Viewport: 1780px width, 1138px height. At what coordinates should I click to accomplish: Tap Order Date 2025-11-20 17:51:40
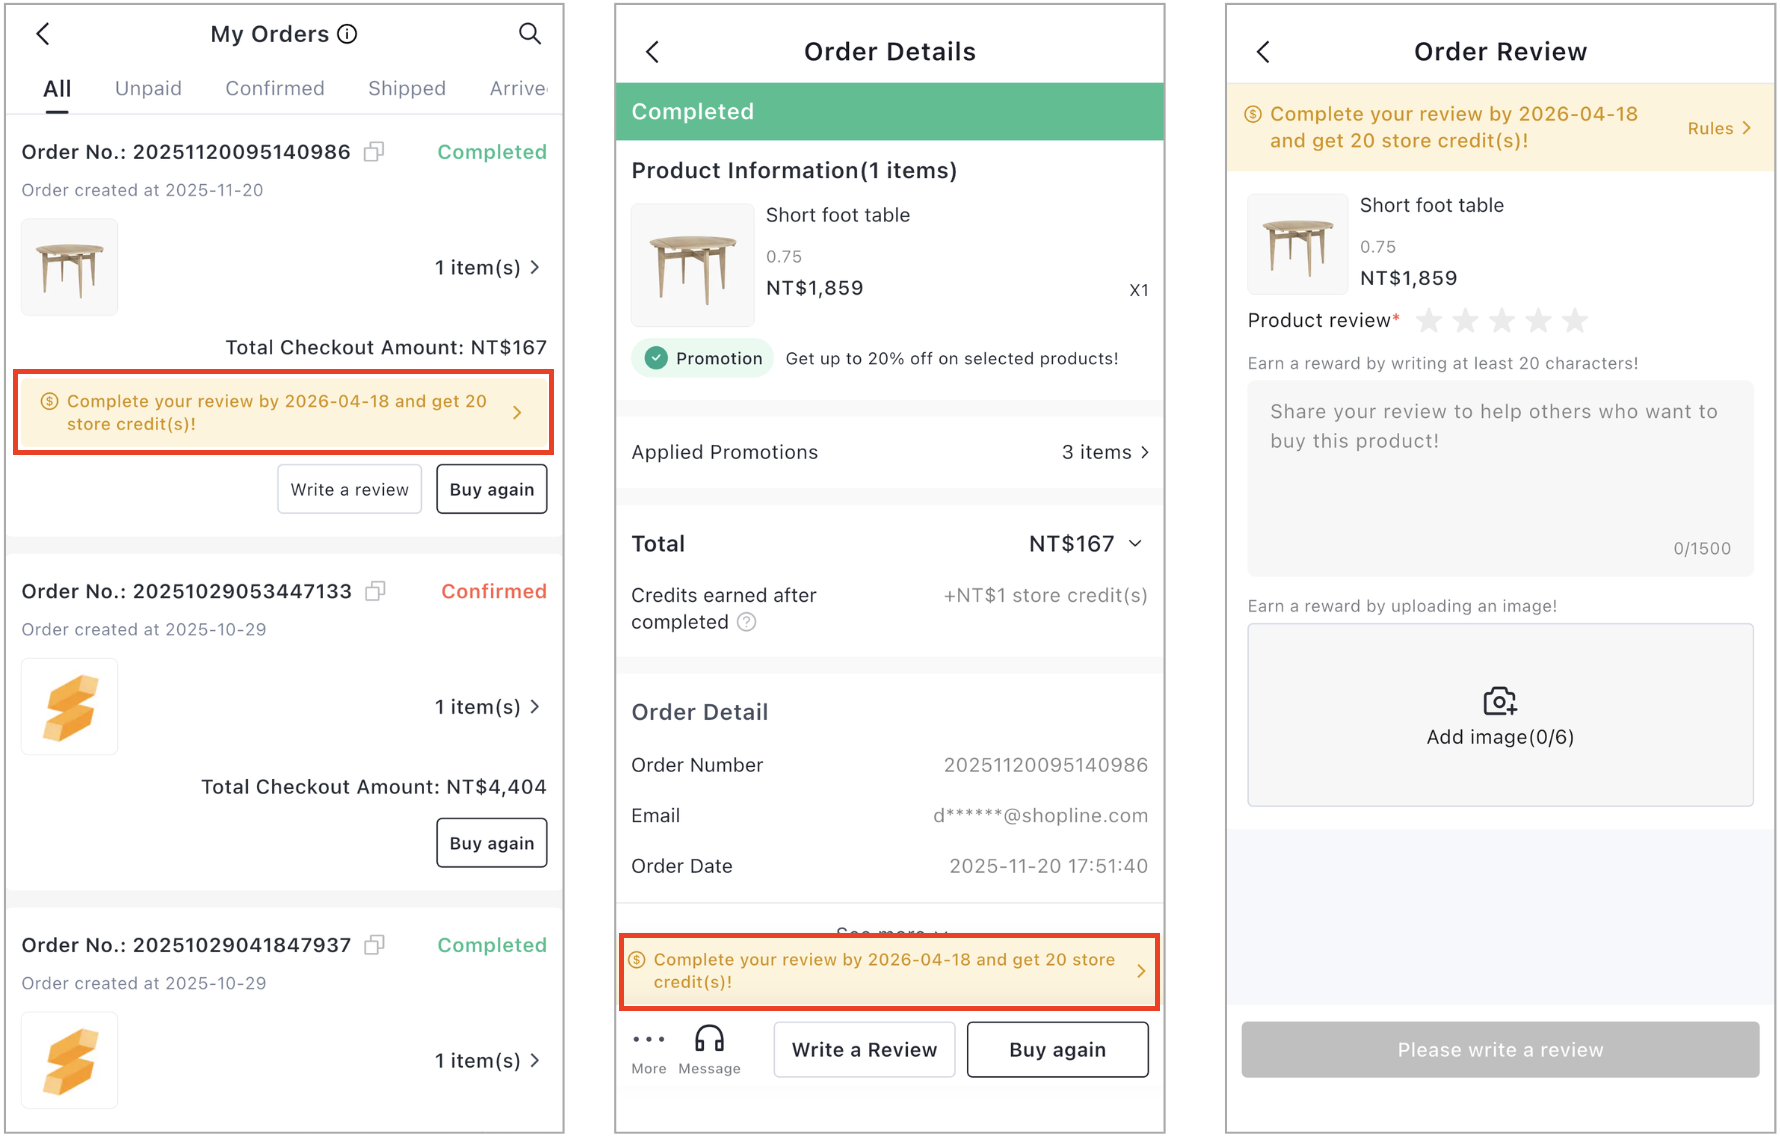1048,866
